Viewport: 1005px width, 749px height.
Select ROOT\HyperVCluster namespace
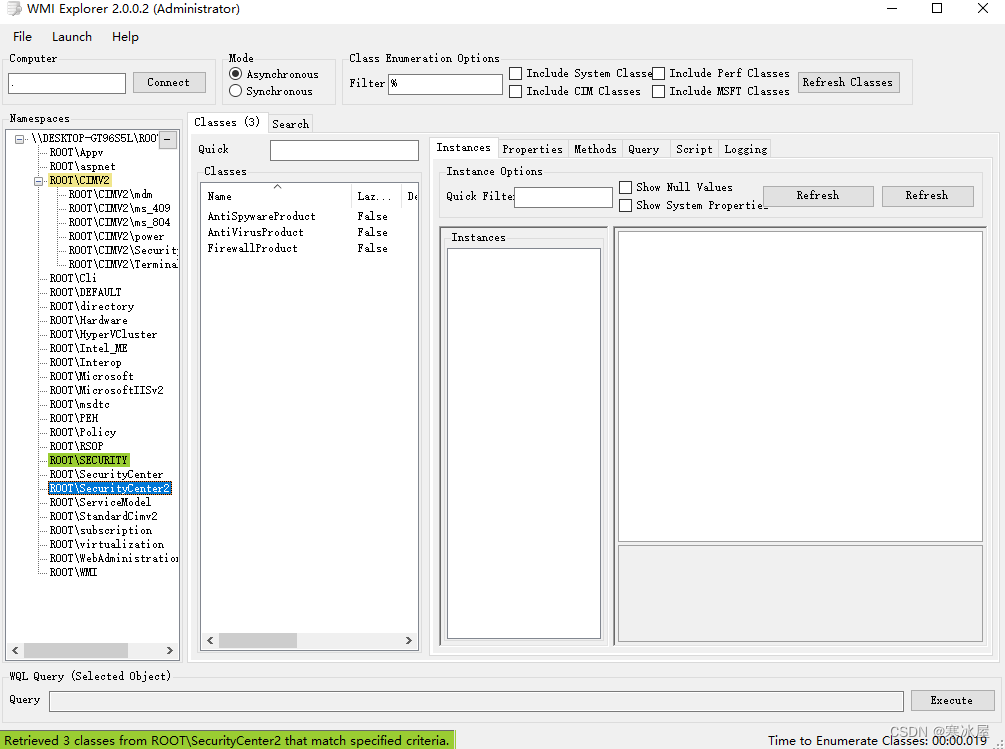(103, 334)
